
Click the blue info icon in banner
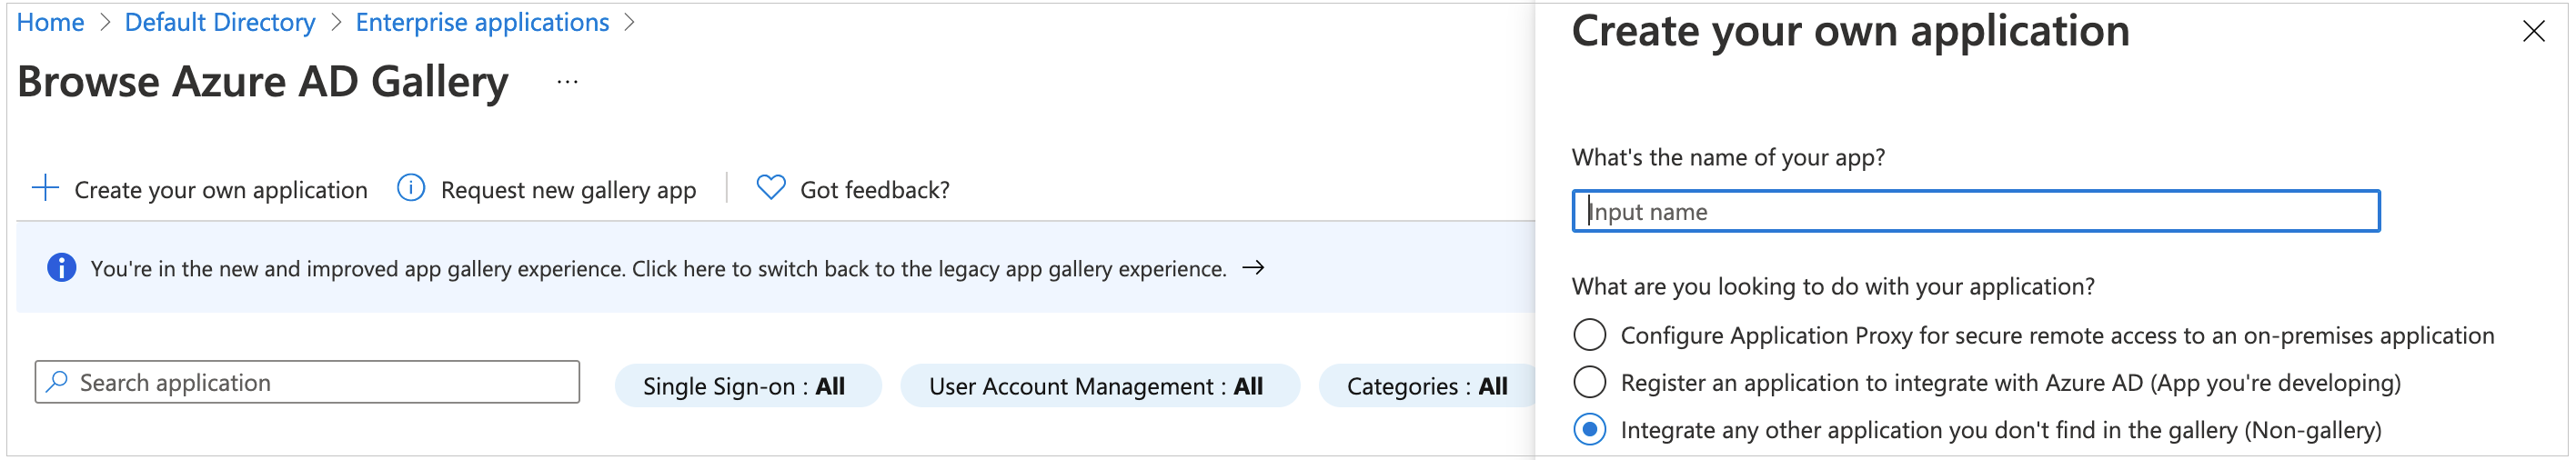[61, 268]
